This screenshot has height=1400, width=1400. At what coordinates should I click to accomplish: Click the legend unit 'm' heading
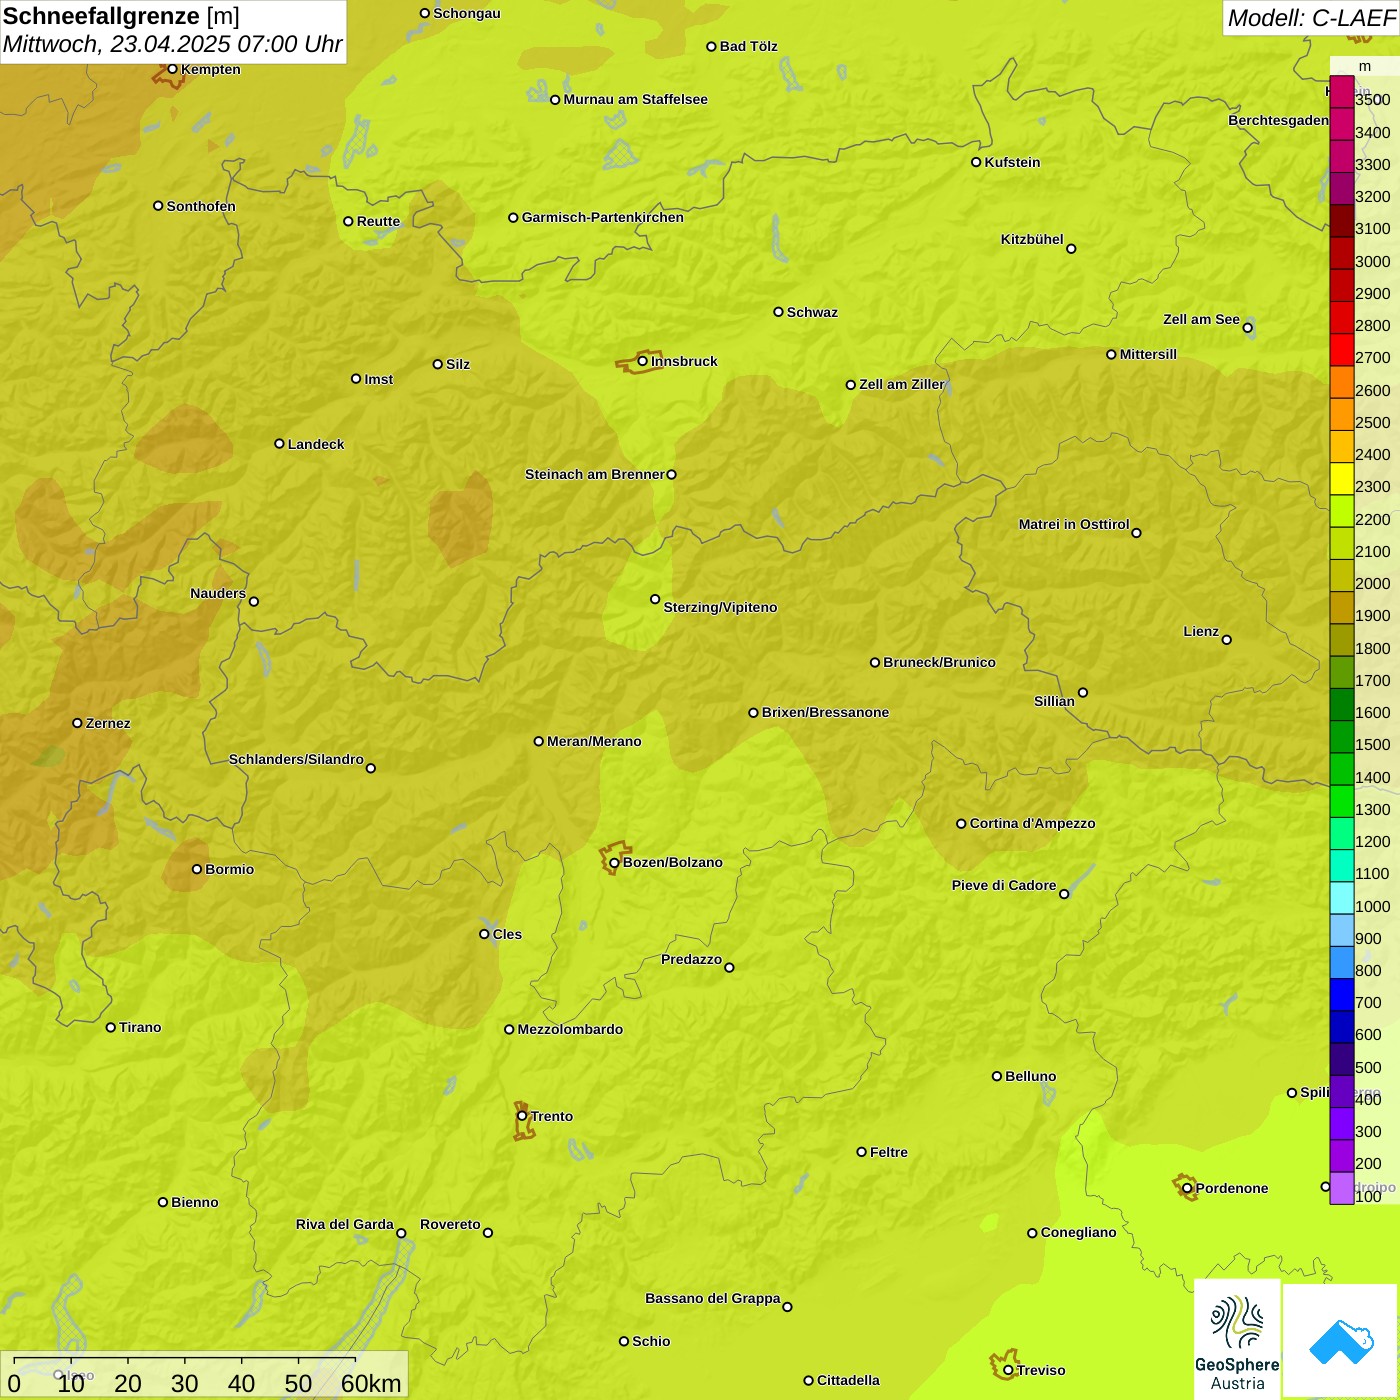pyautogui.click(x=1365, y=66)
